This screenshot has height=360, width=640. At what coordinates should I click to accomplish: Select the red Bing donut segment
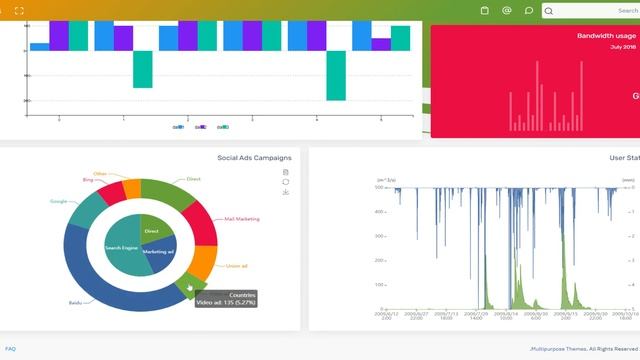point(111,193)
